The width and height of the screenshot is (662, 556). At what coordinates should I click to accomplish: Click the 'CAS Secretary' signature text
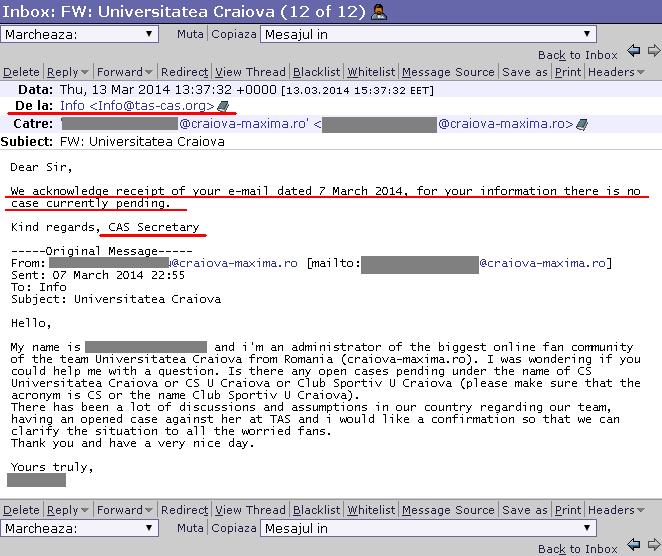click(x=154, y=227)
